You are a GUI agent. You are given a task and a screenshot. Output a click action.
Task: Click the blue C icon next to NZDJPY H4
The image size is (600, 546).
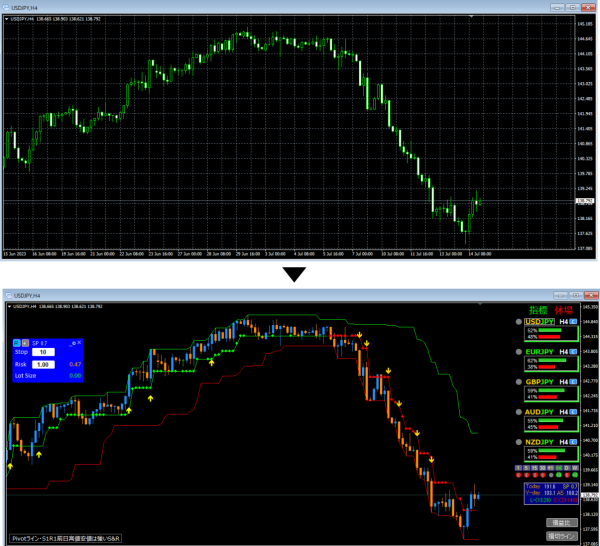click(575, 441)
